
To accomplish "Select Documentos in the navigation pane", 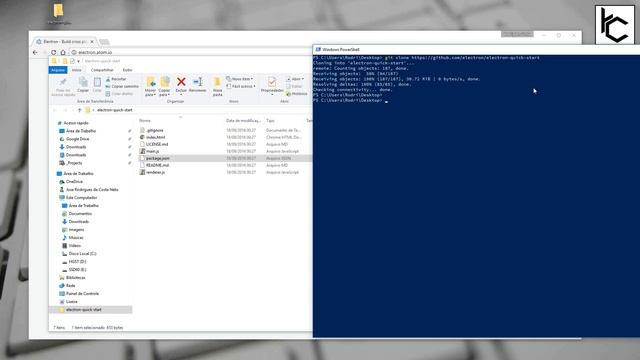I will 80,213.
